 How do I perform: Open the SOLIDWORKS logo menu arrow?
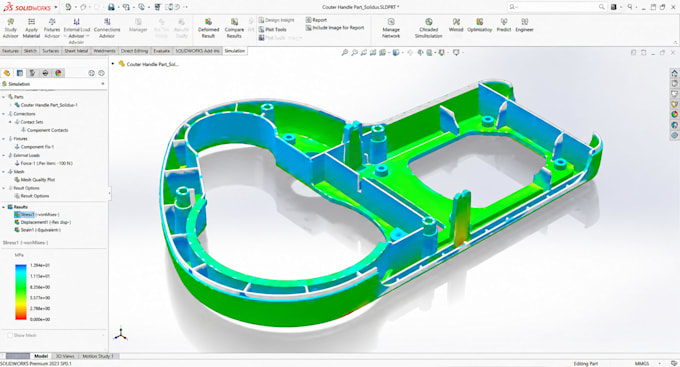56,7
